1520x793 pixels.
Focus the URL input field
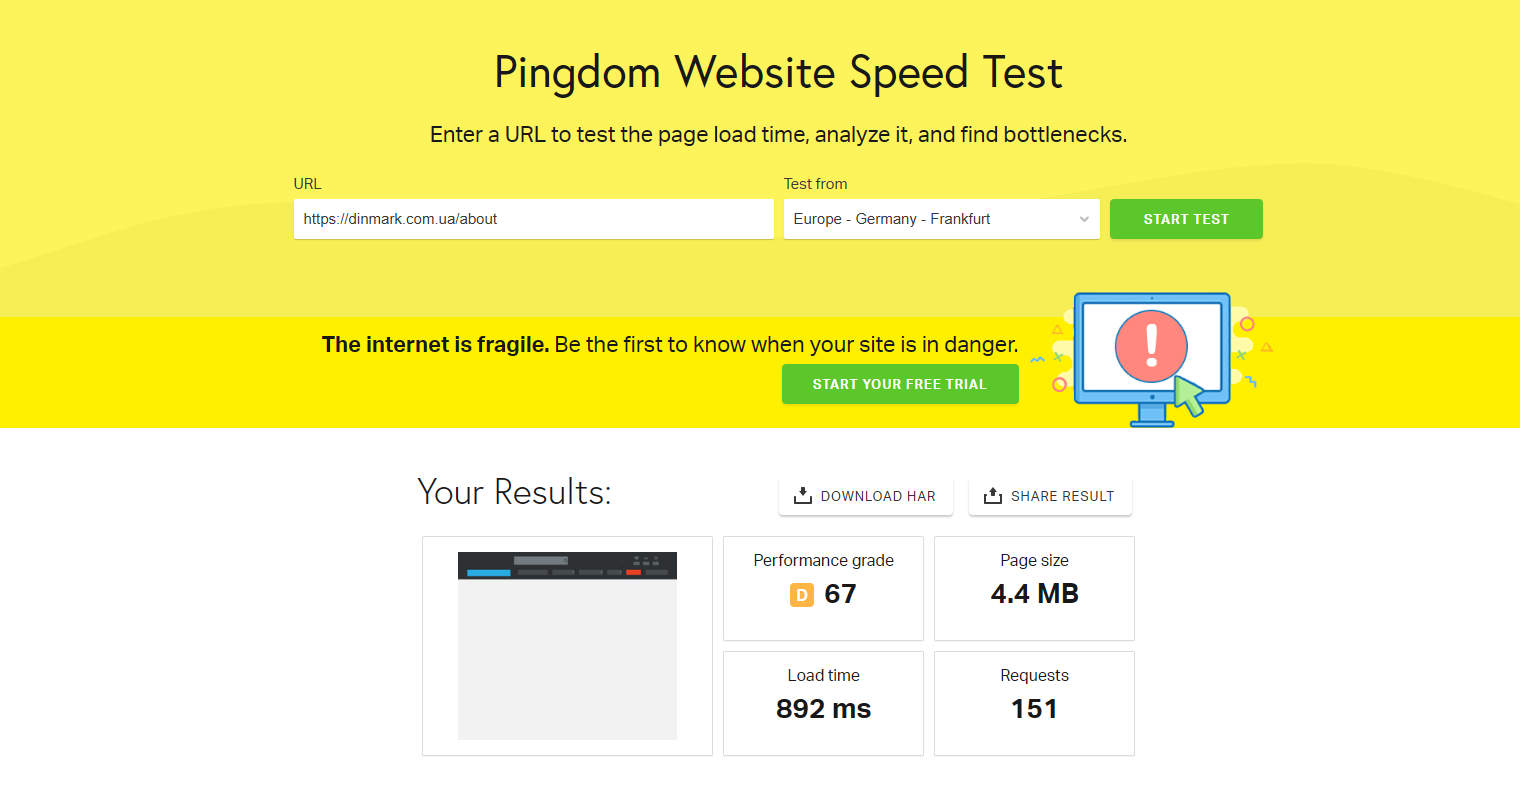point(533,219)
